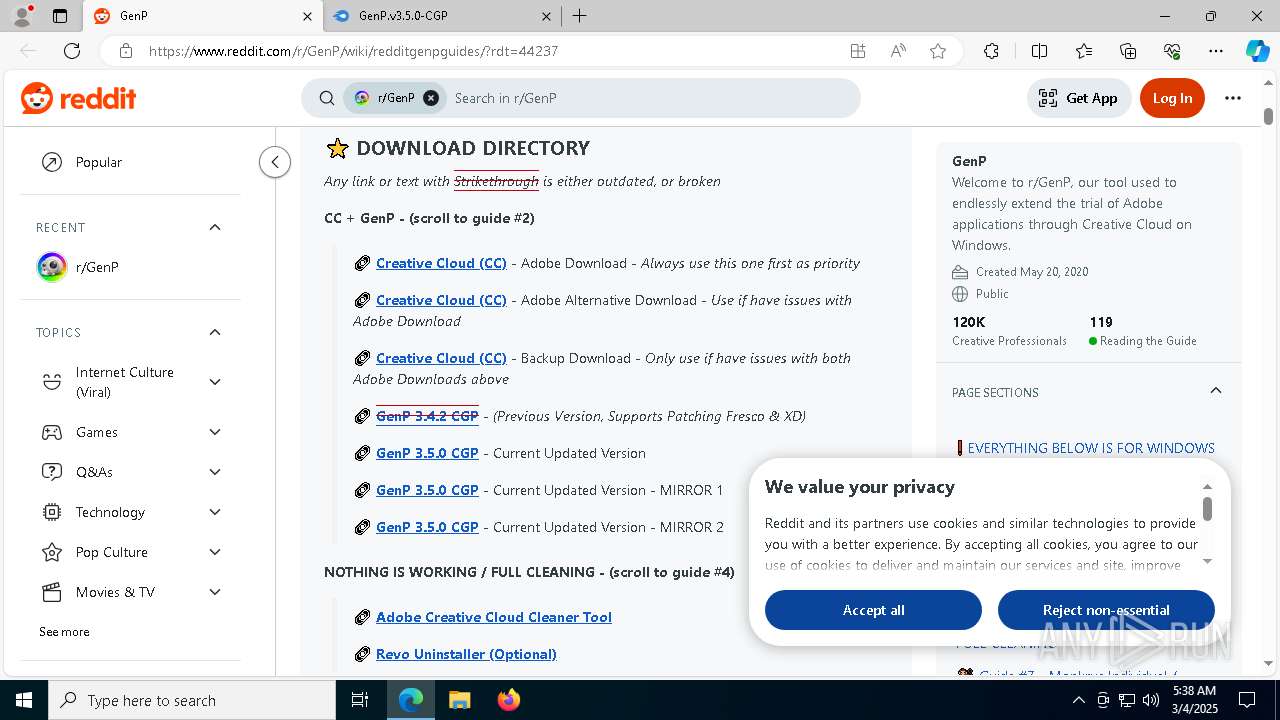Viewport: 1280px width, 720px height.
Task: Open Read aloud icon in address bar
Action: point(898,51)
